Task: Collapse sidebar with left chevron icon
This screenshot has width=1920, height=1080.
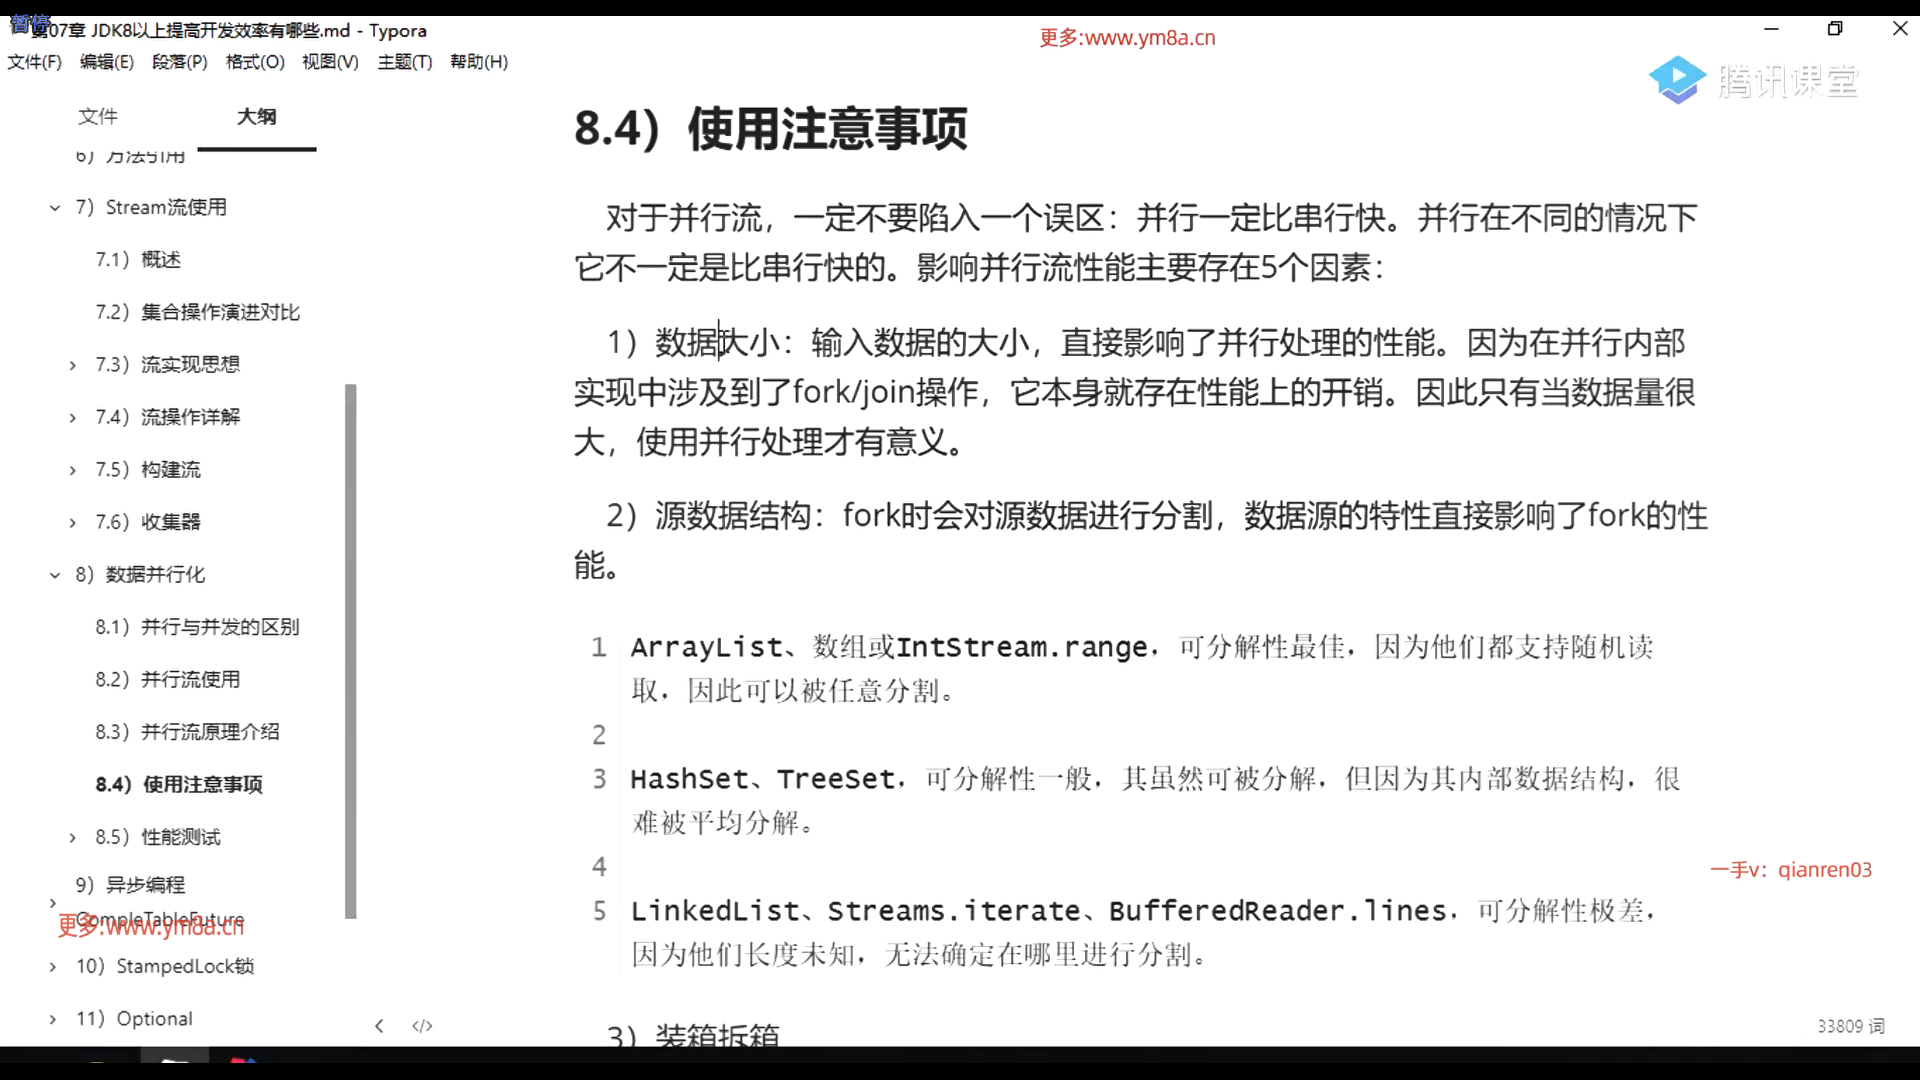Action: [x=379, y=1026]
